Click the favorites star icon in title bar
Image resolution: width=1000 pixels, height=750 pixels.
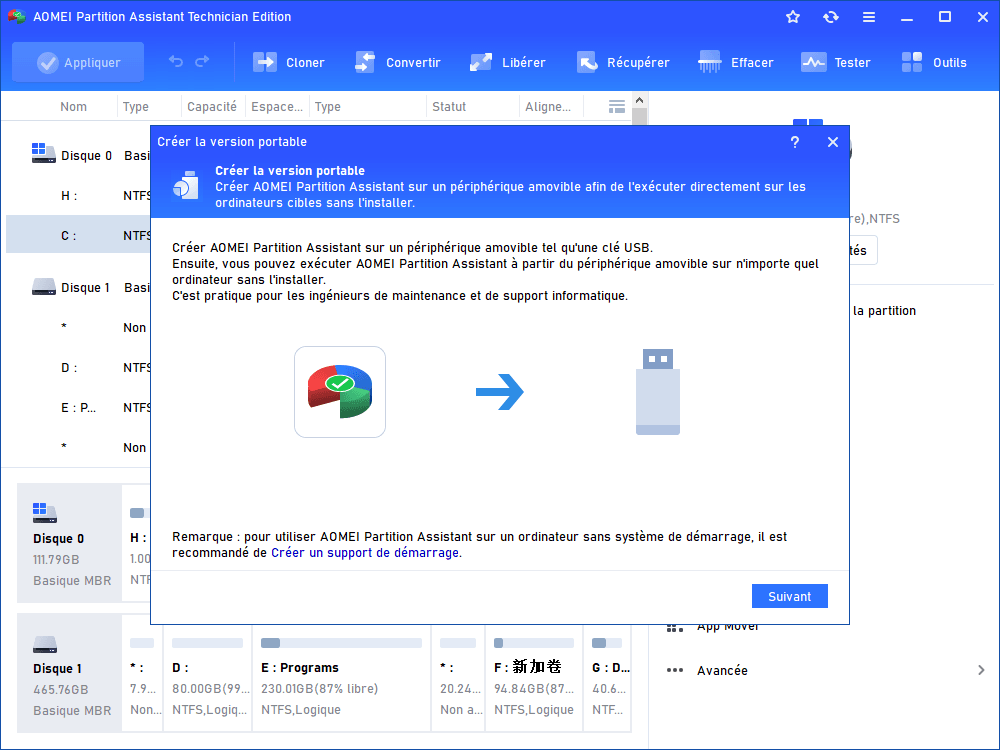tap(793, 17)
